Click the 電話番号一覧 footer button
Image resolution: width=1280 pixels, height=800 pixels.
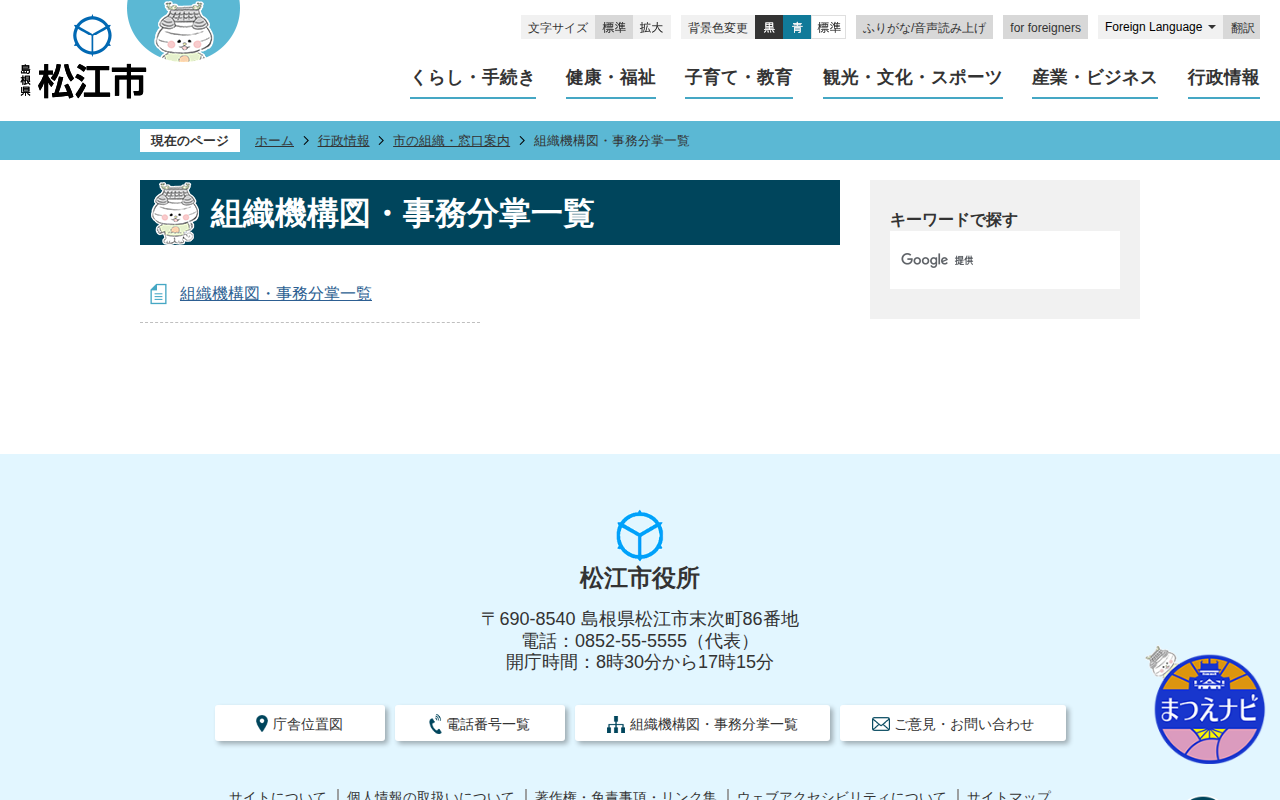click(x=480, y=724)
